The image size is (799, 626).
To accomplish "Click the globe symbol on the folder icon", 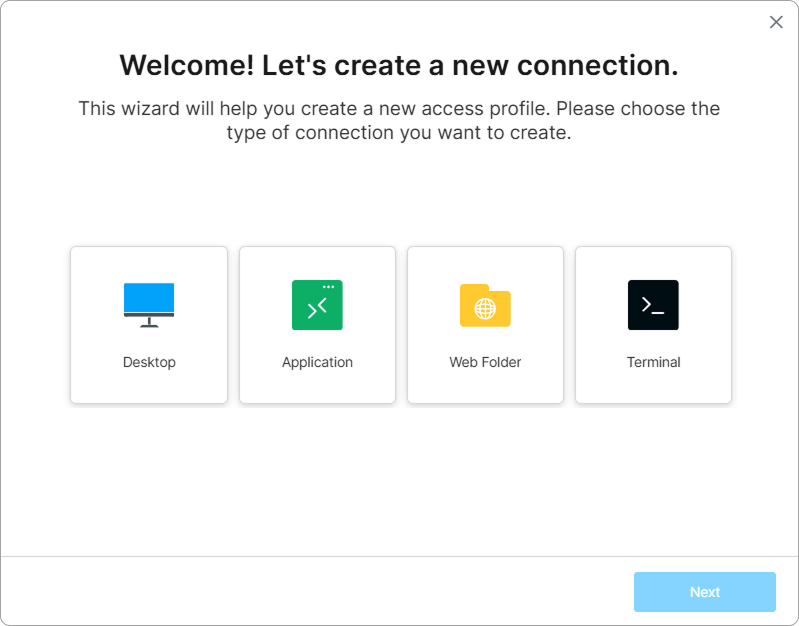I will pos(485,309).
